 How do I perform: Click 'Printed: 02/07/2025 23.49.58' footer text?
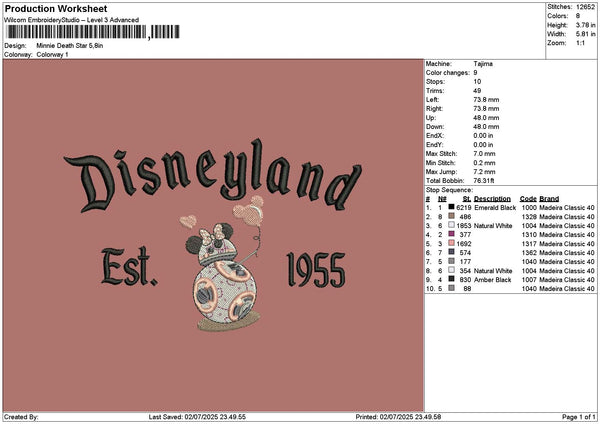[x=398, y=417]
